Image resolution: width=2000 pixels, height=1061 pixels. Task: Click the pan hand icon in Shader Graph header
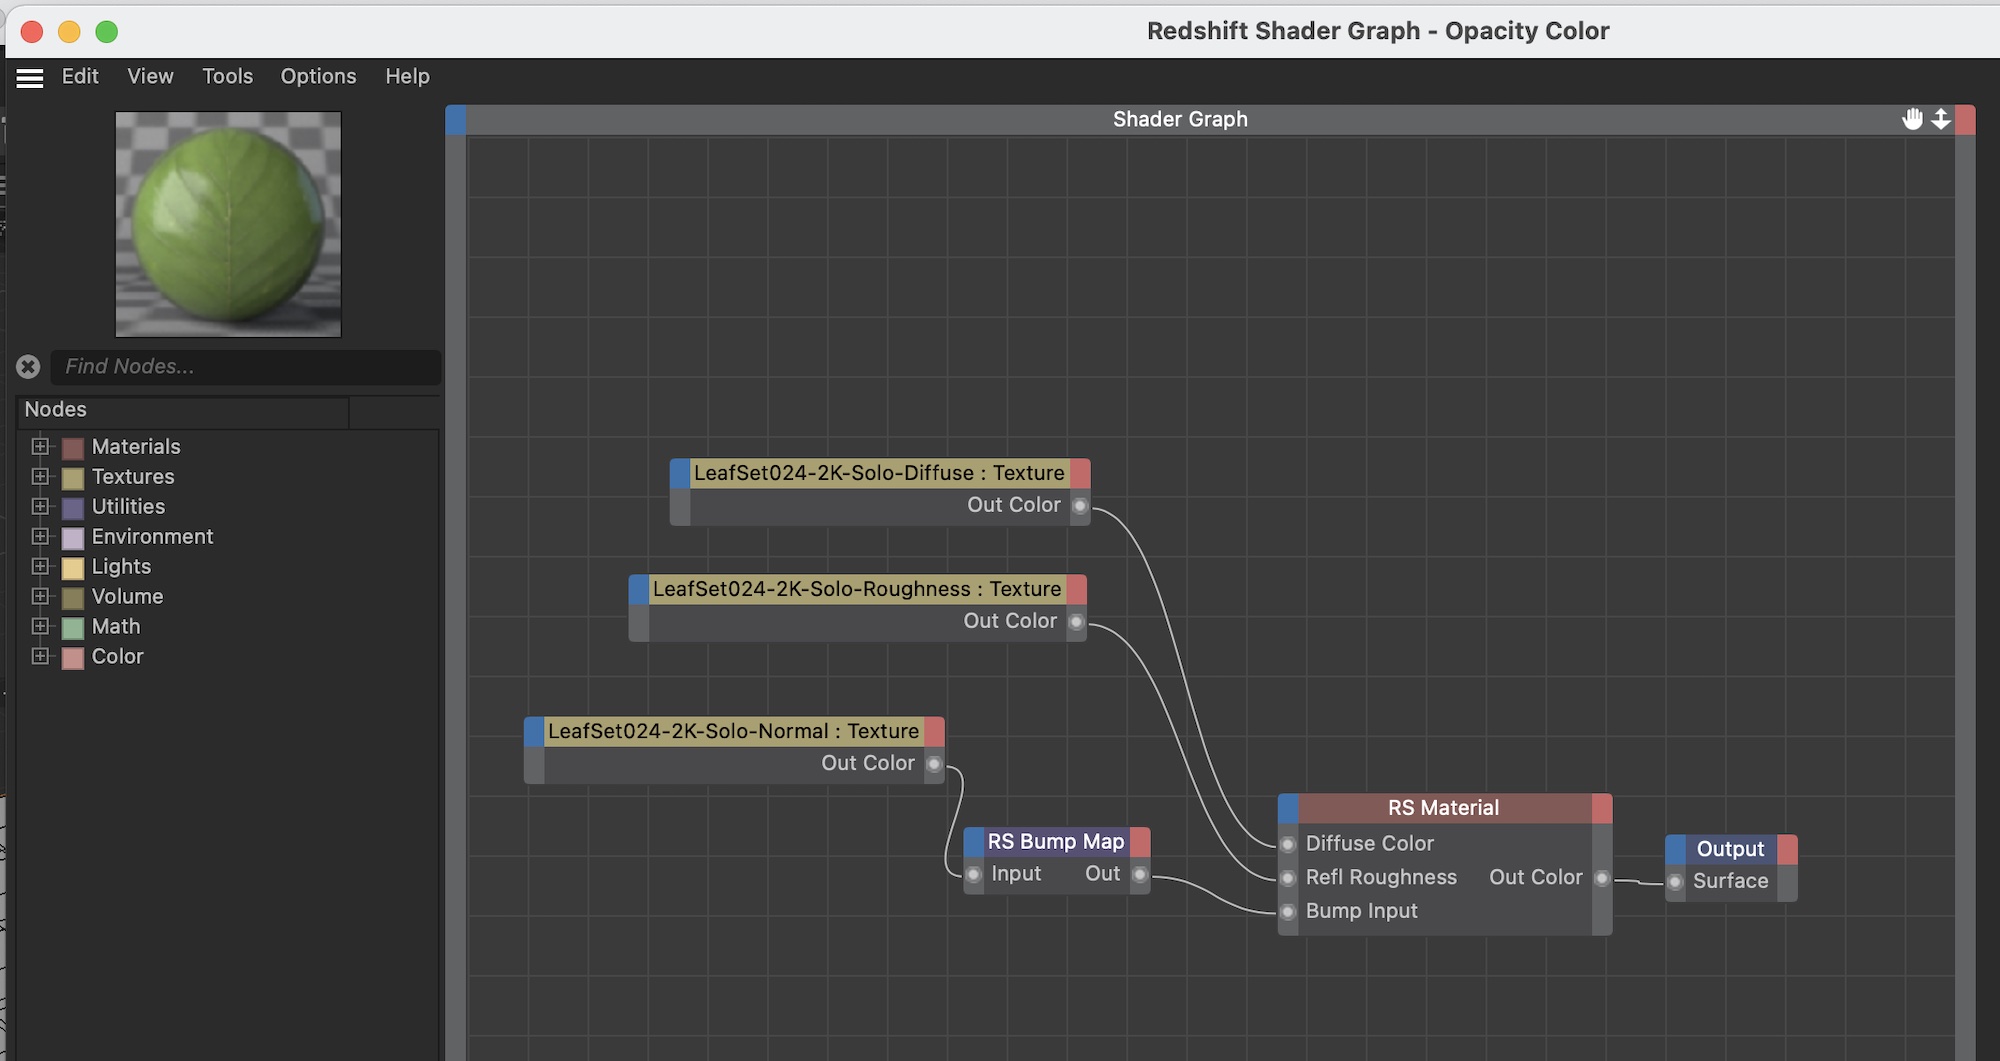(1912, 119)
